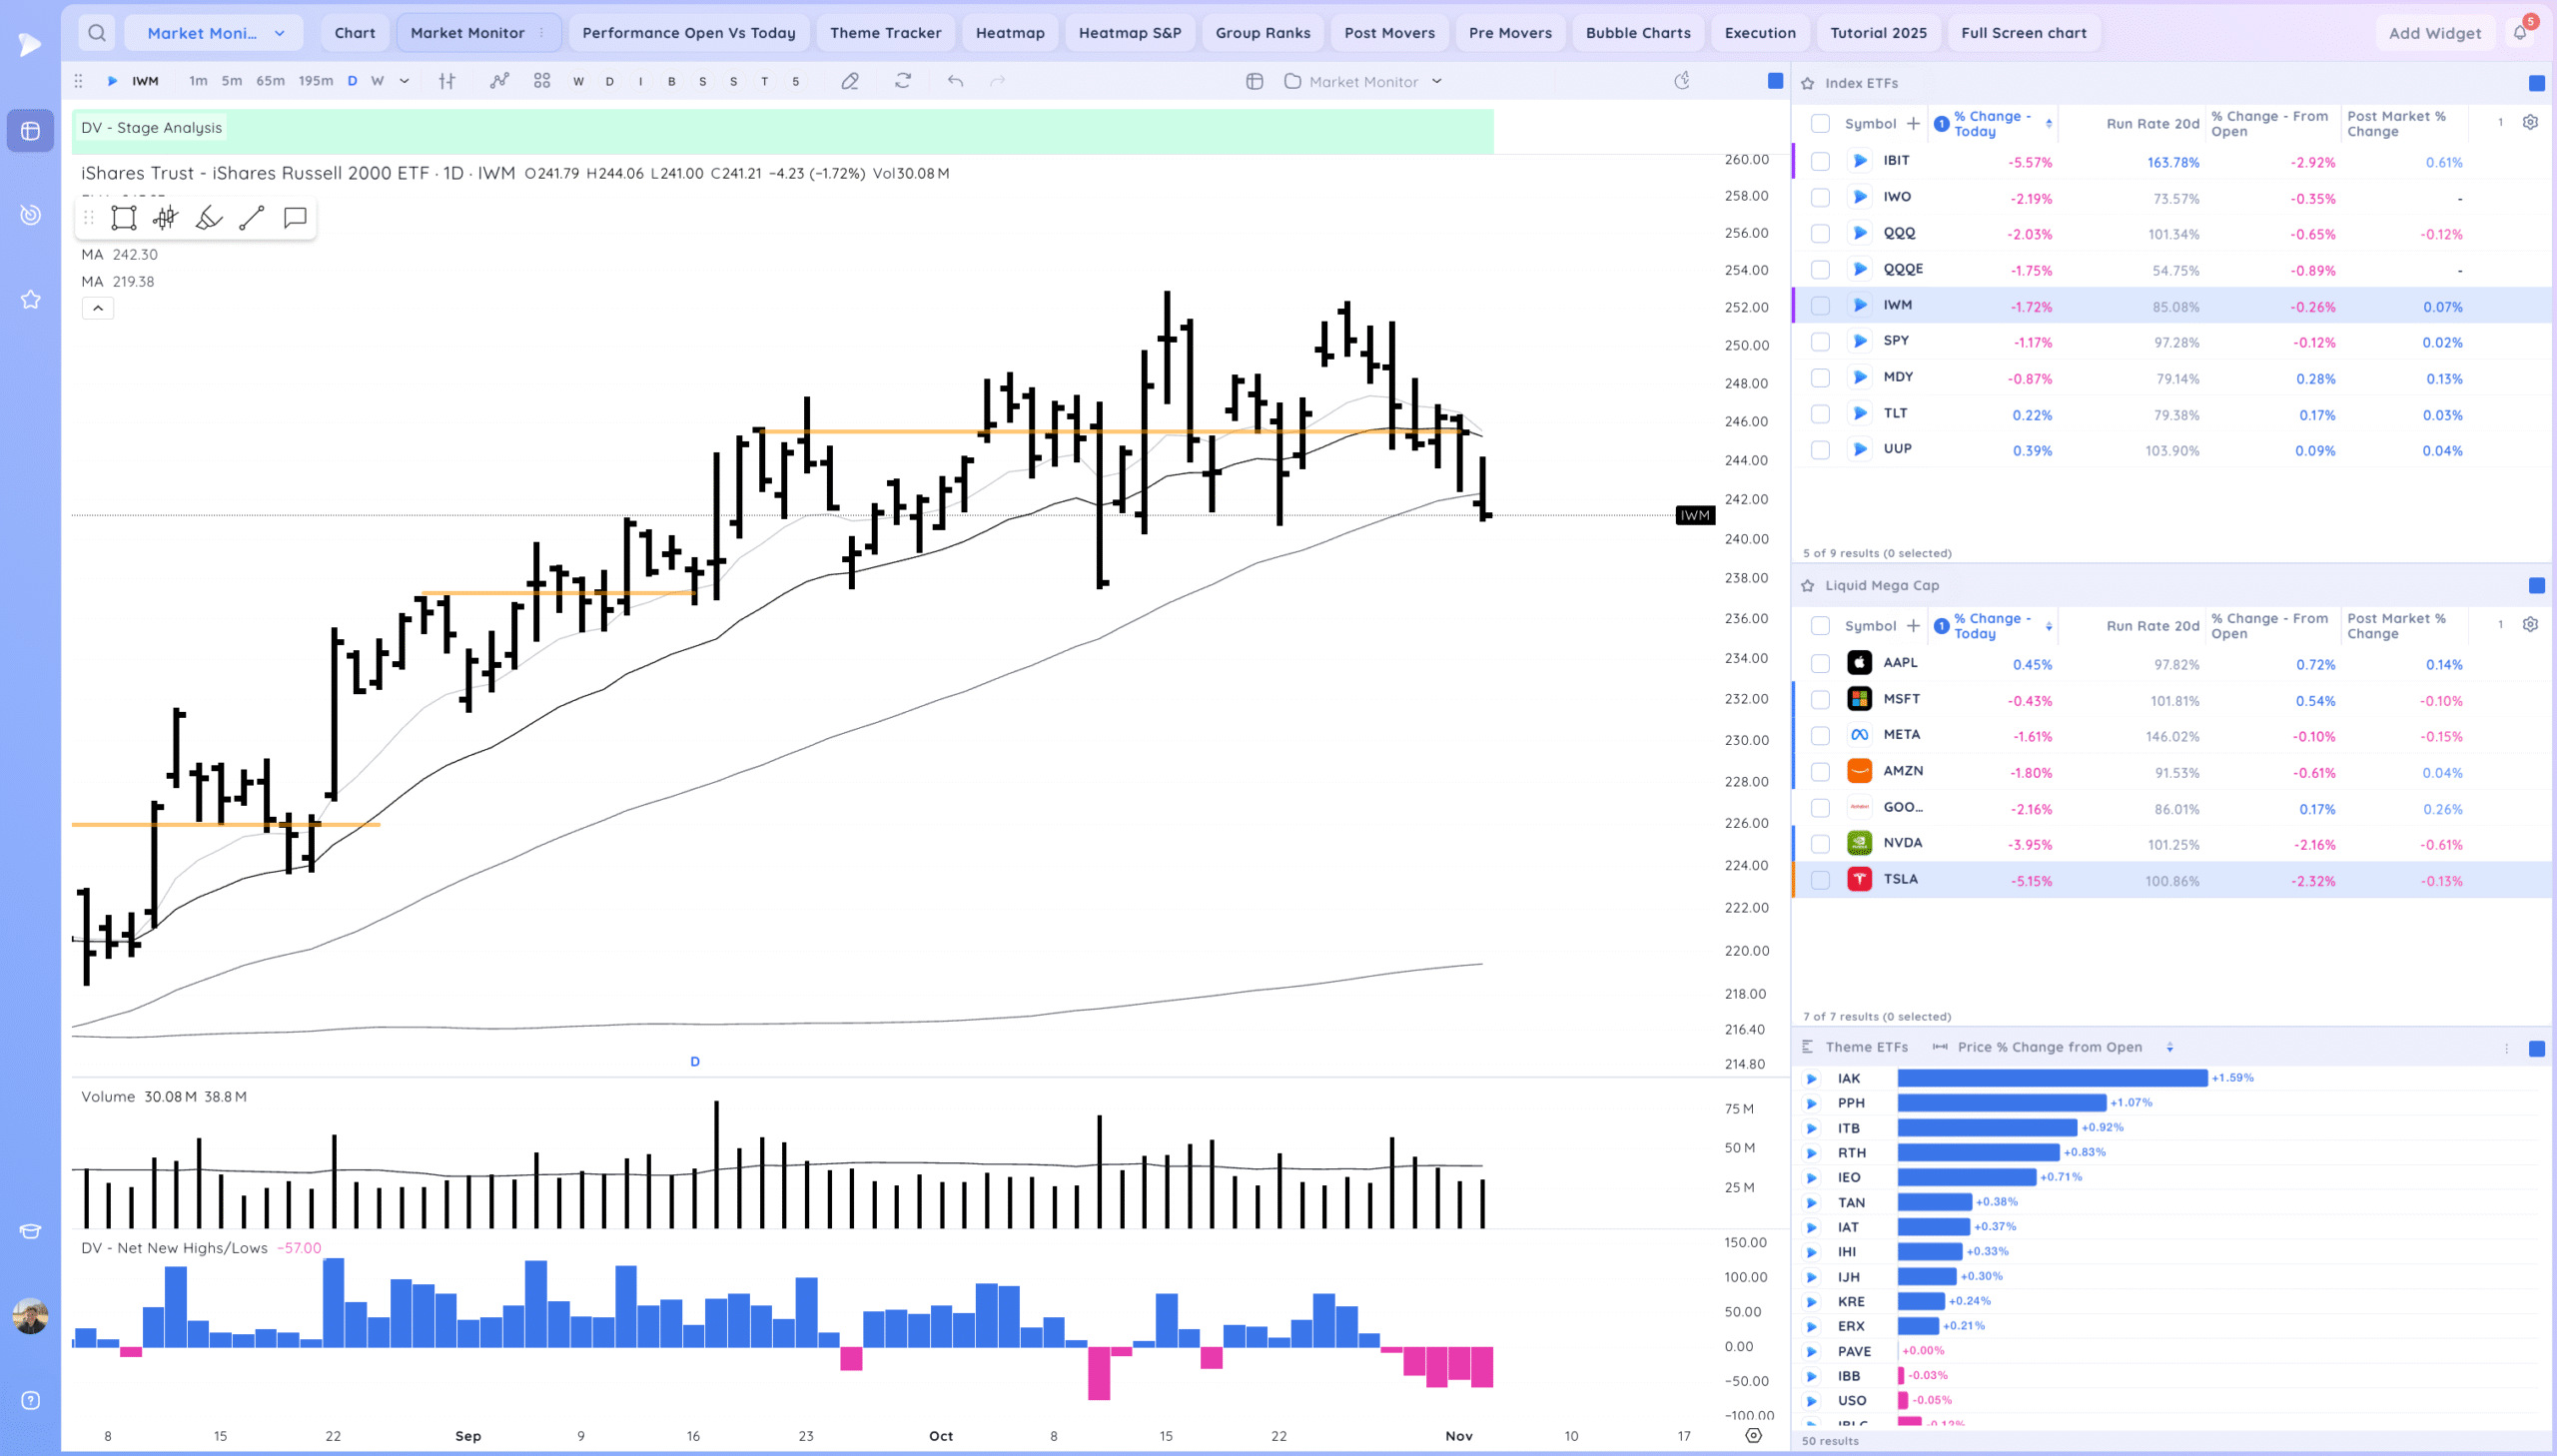Open the notifications bell
The image size is (2557, 1456).
click(2519, 33)
